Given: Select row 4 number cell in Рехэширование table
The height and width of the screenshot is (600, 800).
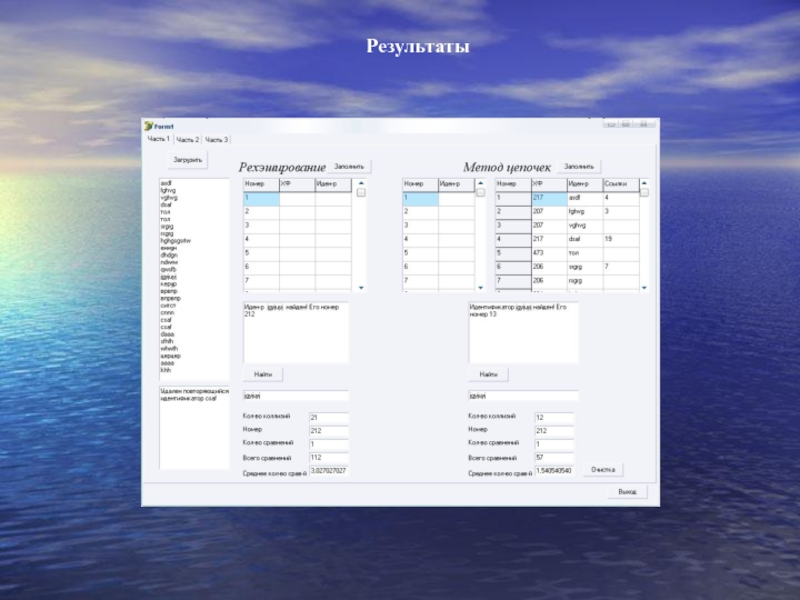Looking at the screenshot, I should click(261, 240).
